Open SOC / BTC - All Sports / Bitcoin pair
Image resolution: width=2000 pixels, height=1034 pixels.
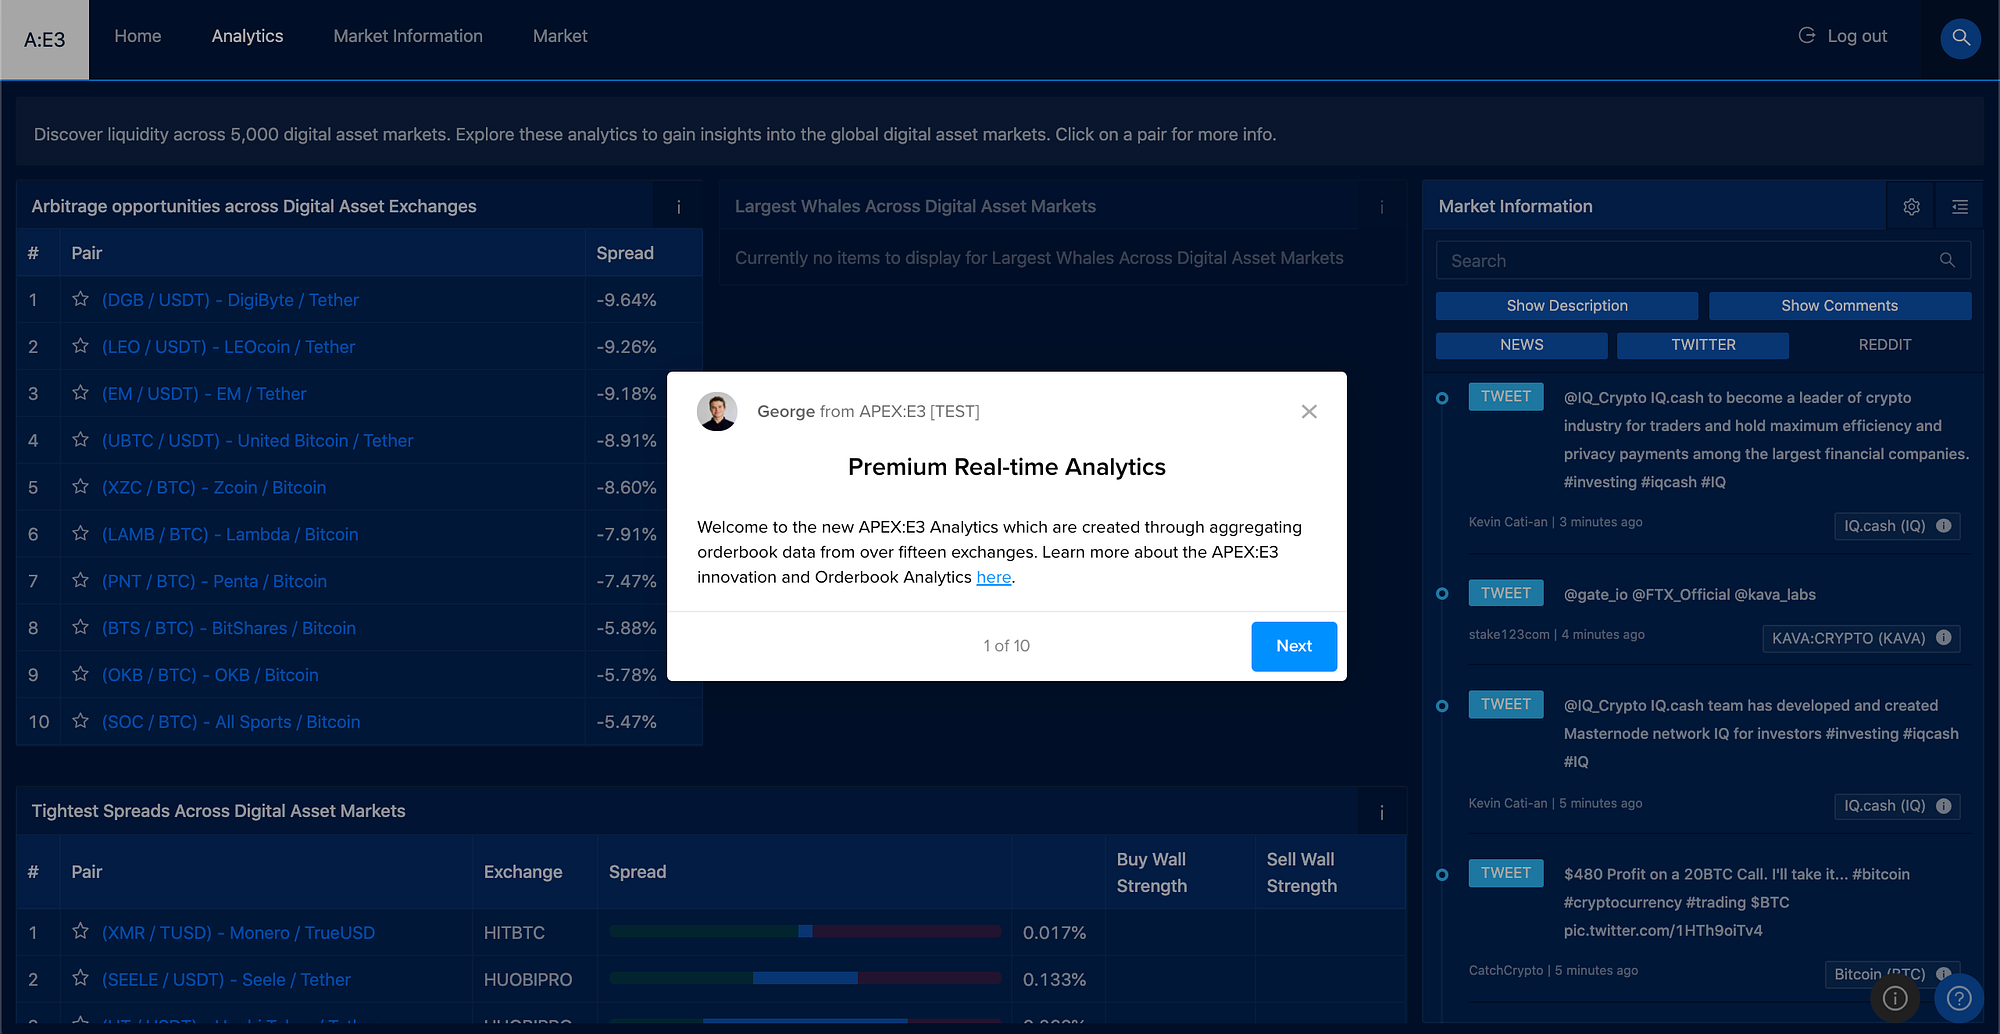pyautogui.click(x=231, y=722)
